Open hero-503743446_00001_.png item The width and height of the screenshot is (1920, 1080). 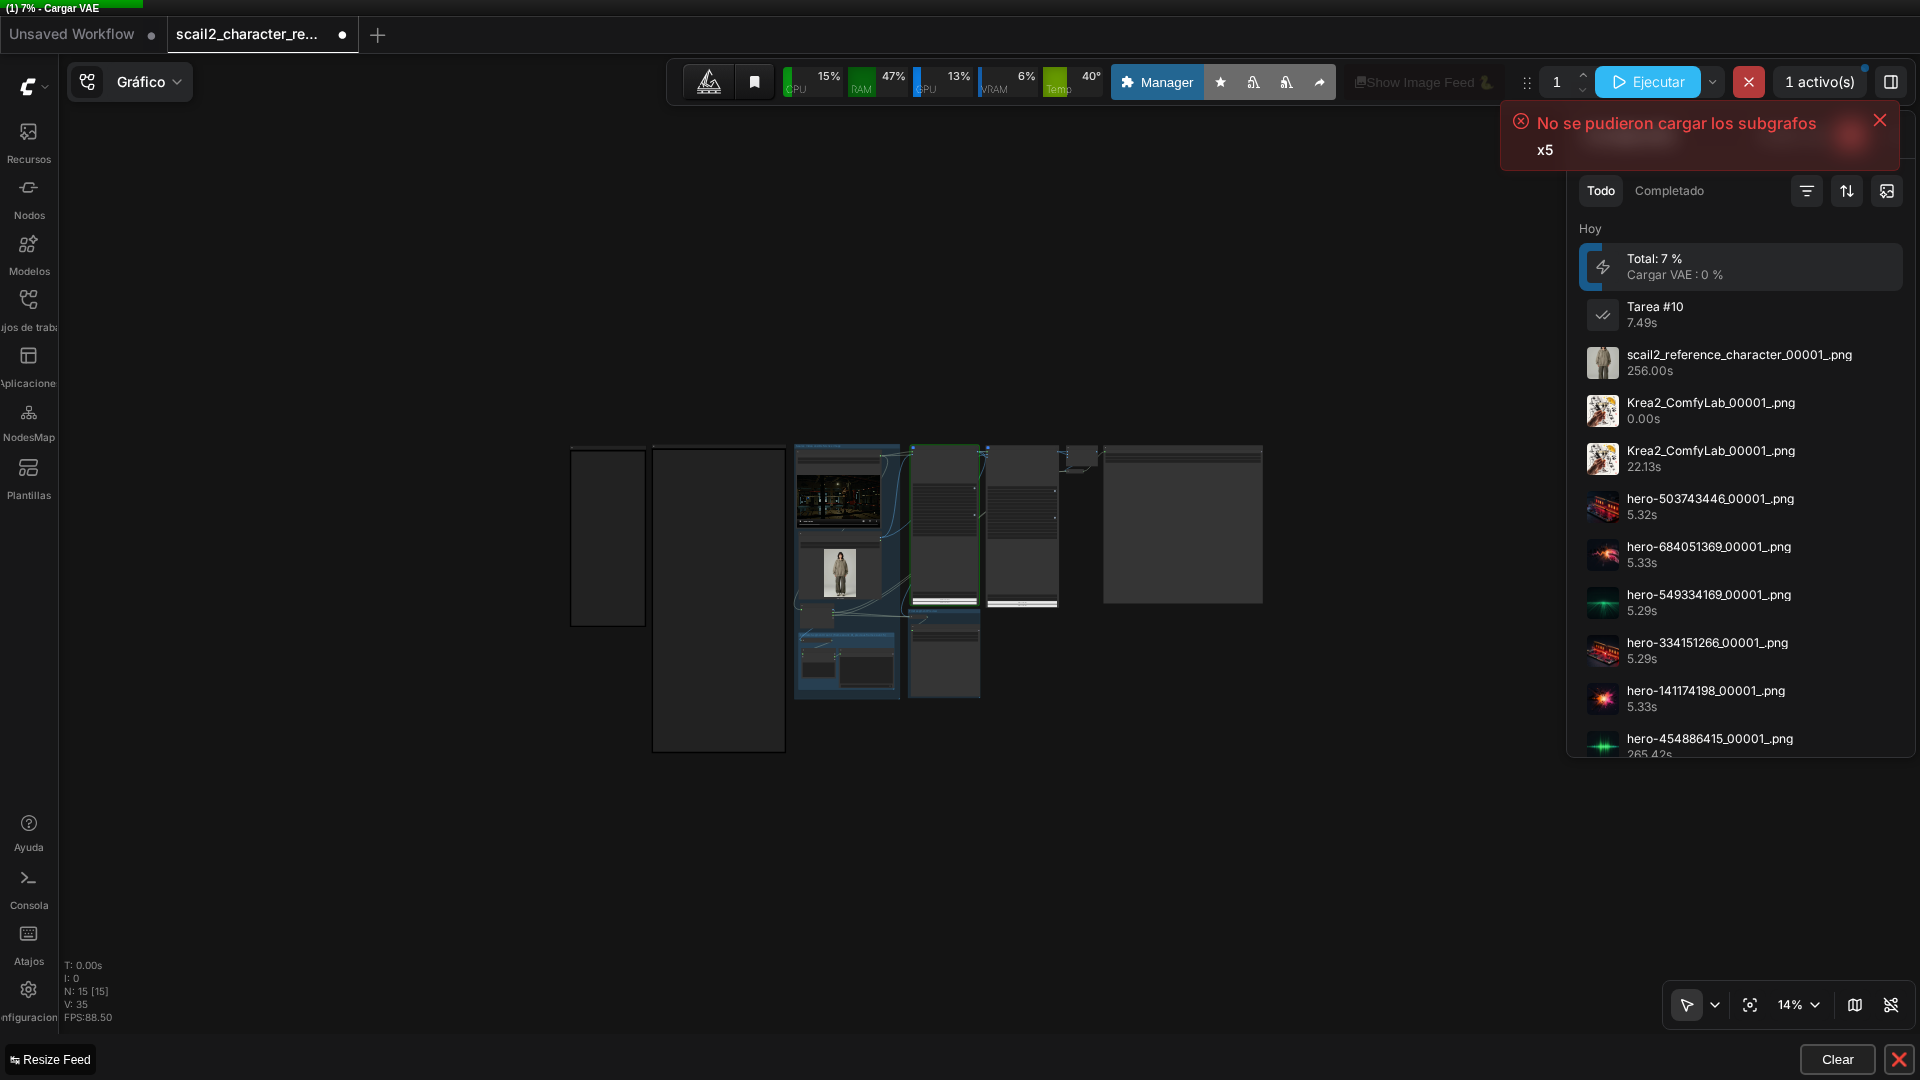pos(1740,507)
